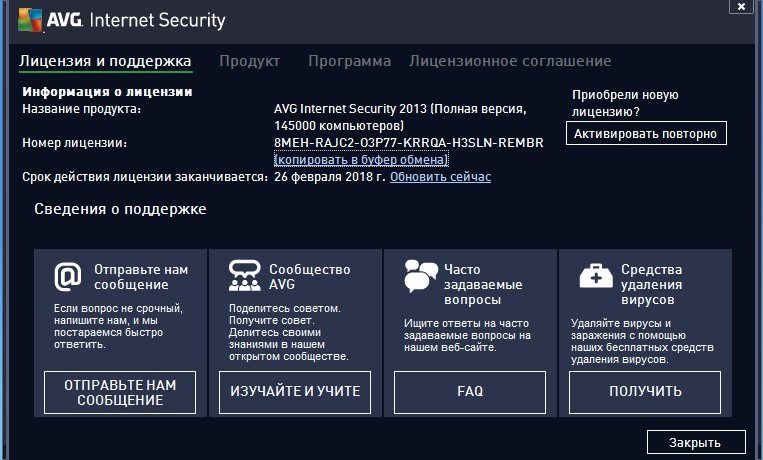Open the Программа tab
The width and height of the screenshot is (763, 460).
coord(349,61)
